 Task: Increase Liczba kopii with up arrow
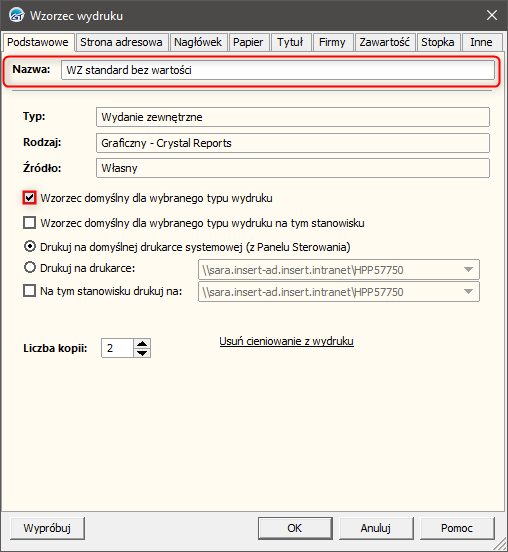point(142,343)
